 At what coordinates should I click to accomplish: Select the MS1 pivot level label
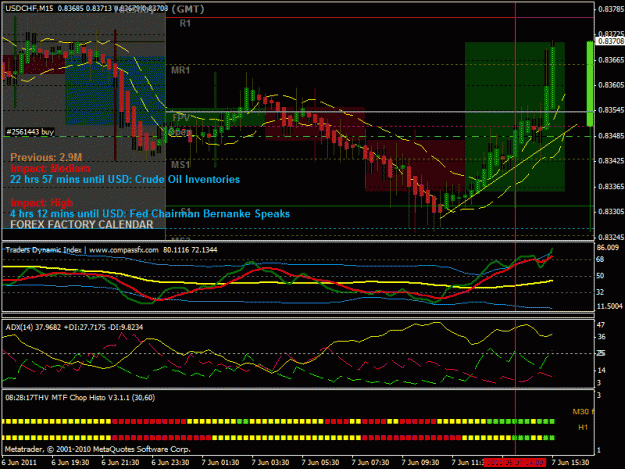(181, 165)
